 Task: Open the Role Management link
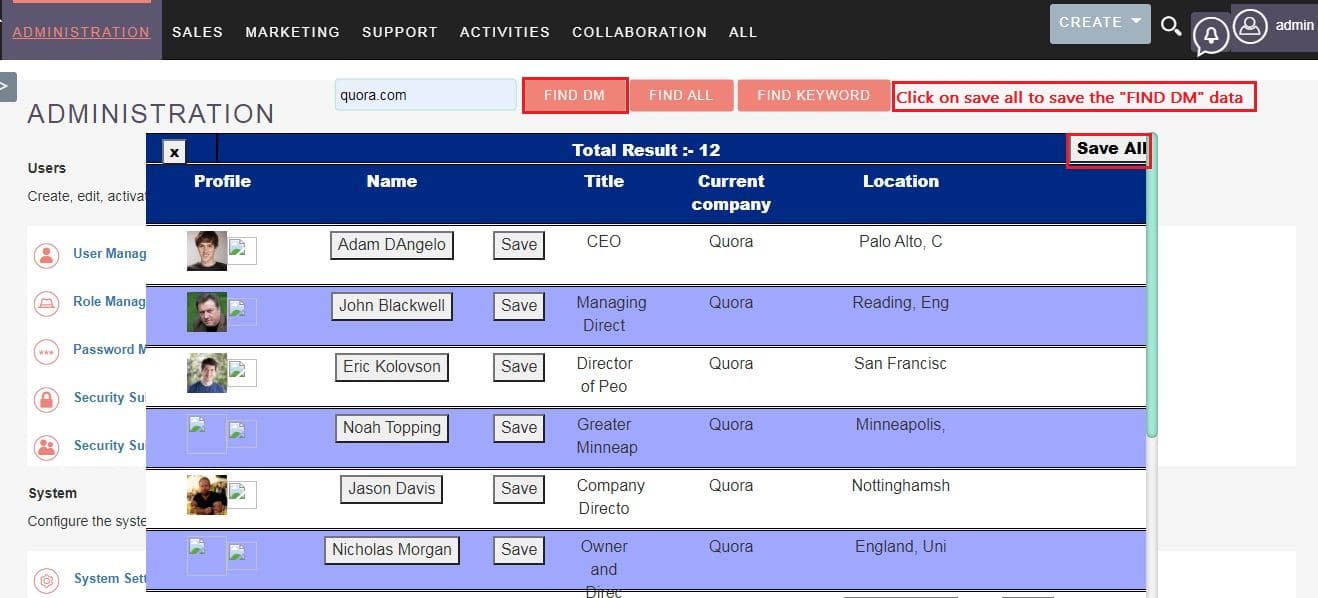110,302
